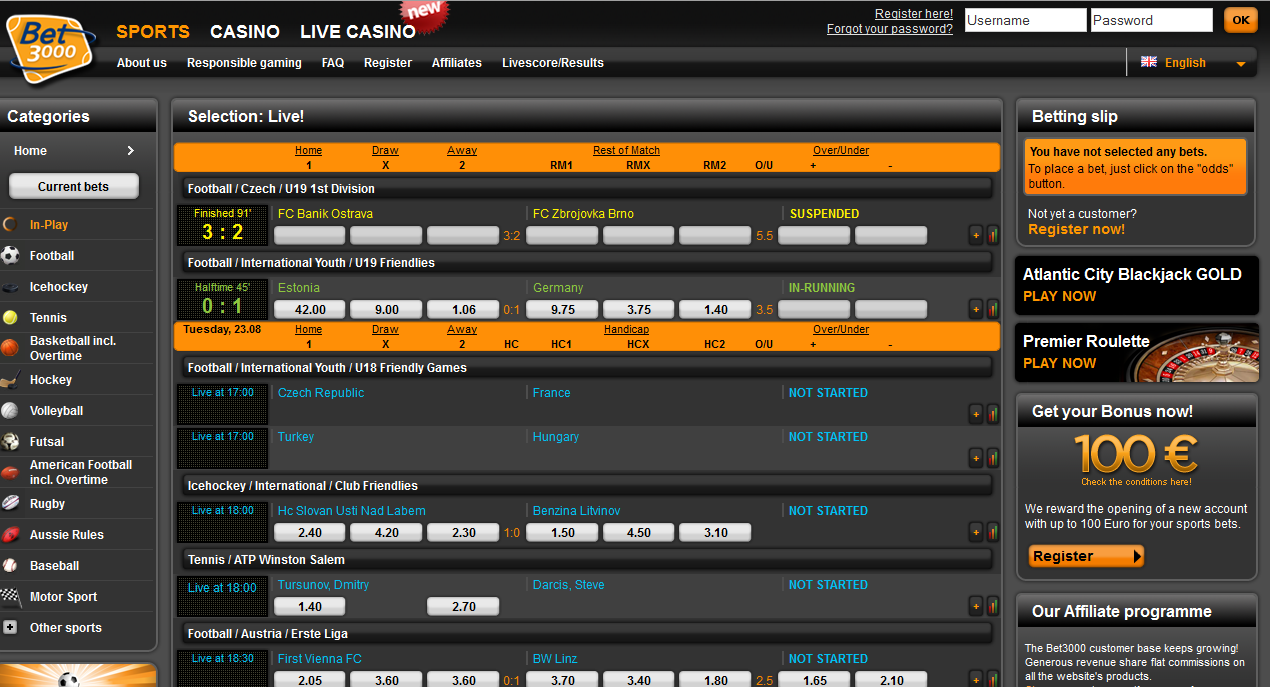Screen dimensions: 1270x687
Task: Open About us menu item
Action: [x=142, y=63]
